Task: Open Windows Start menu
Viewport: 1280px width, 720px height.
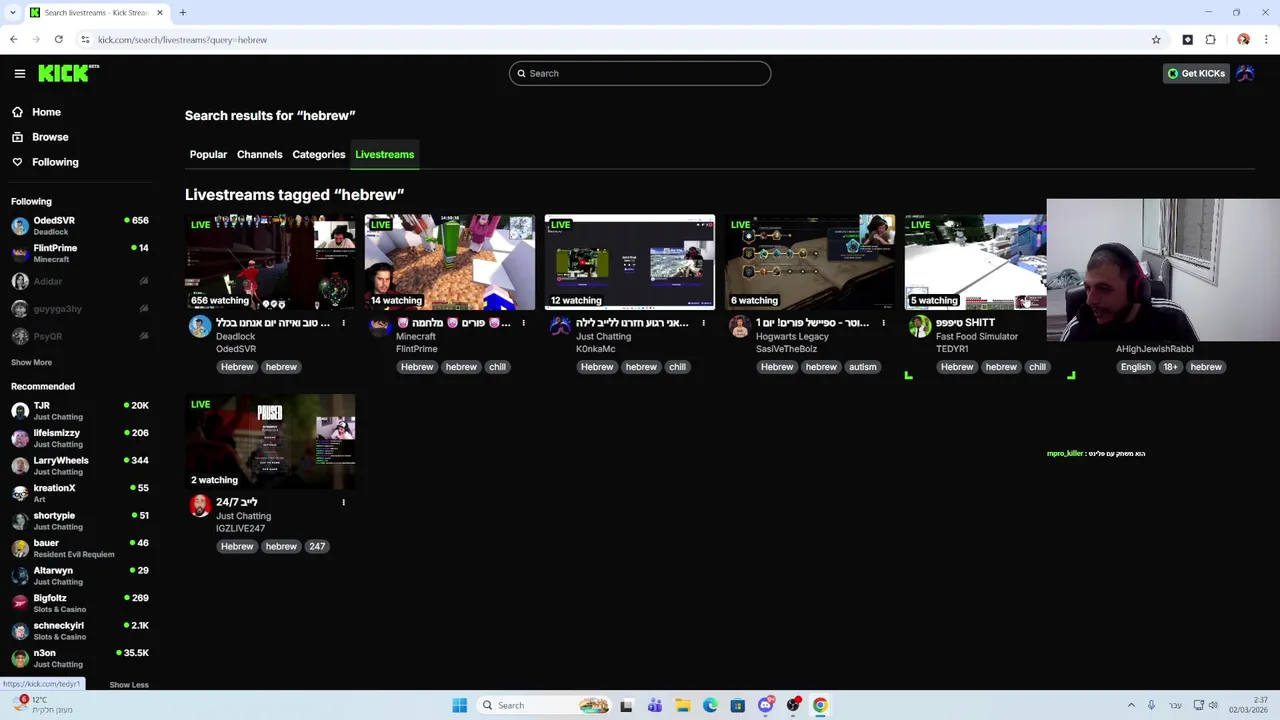Action: point(459,705)
